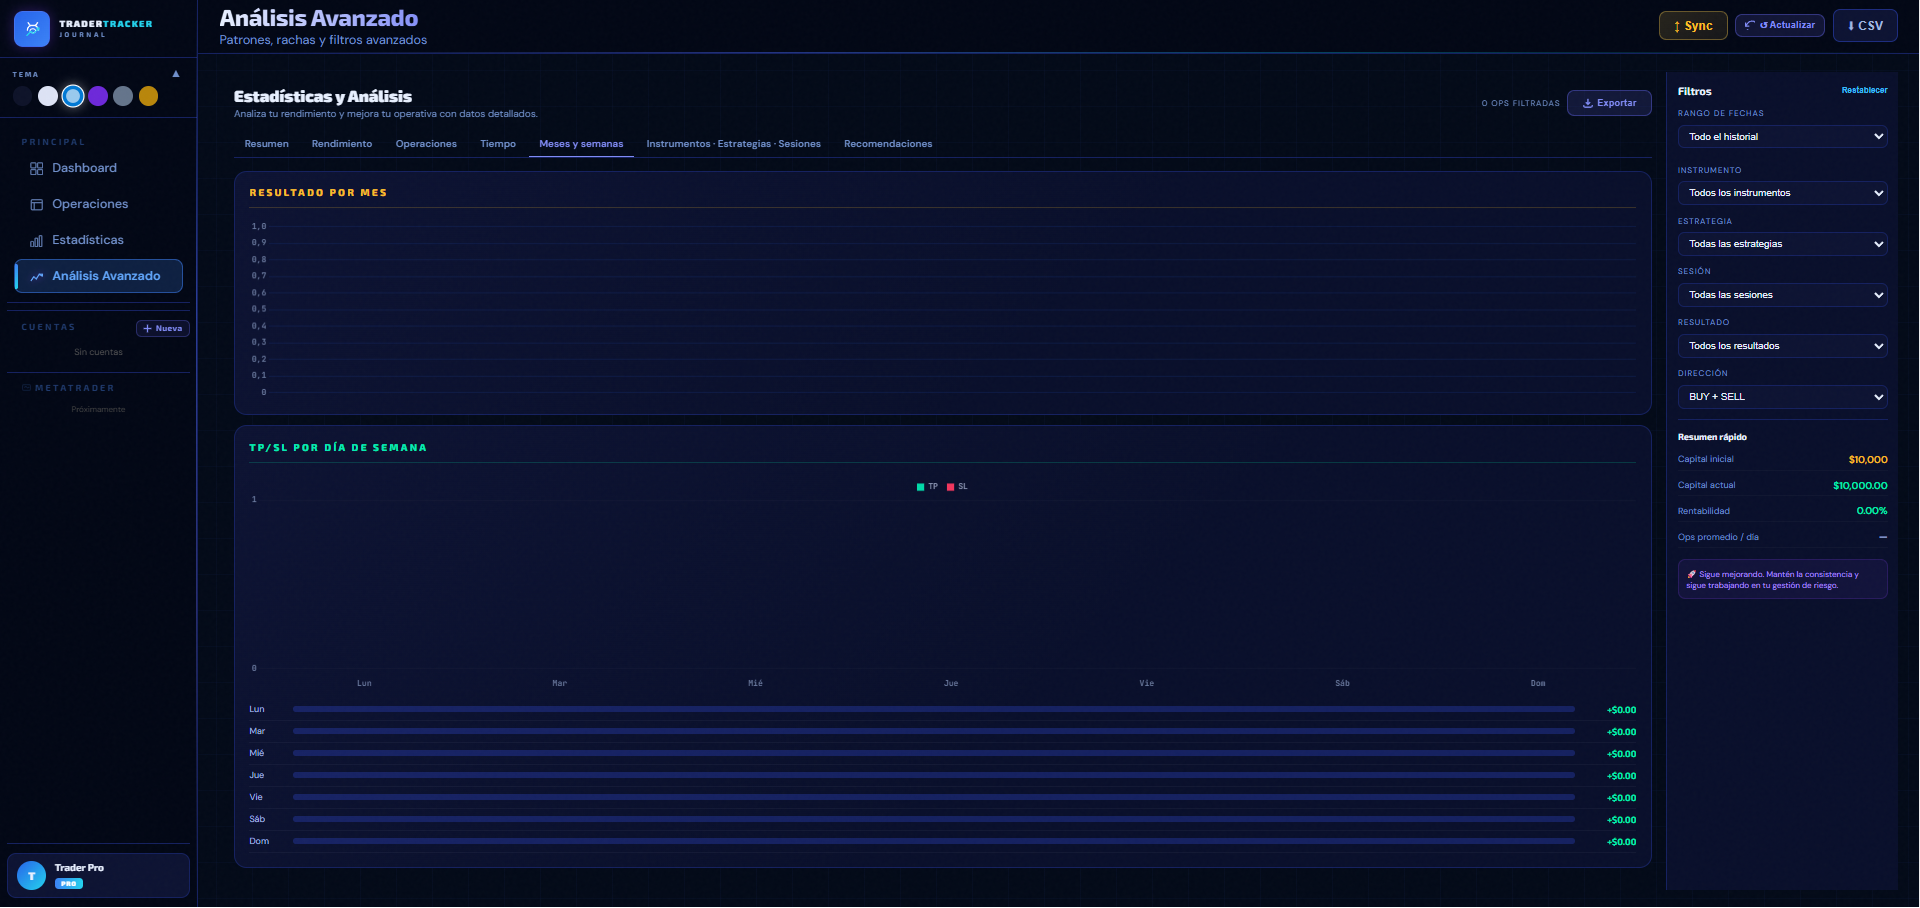Open the Estrategia dropdown
Viewport: 1920px width, 908px height.
pos(1782,244)
